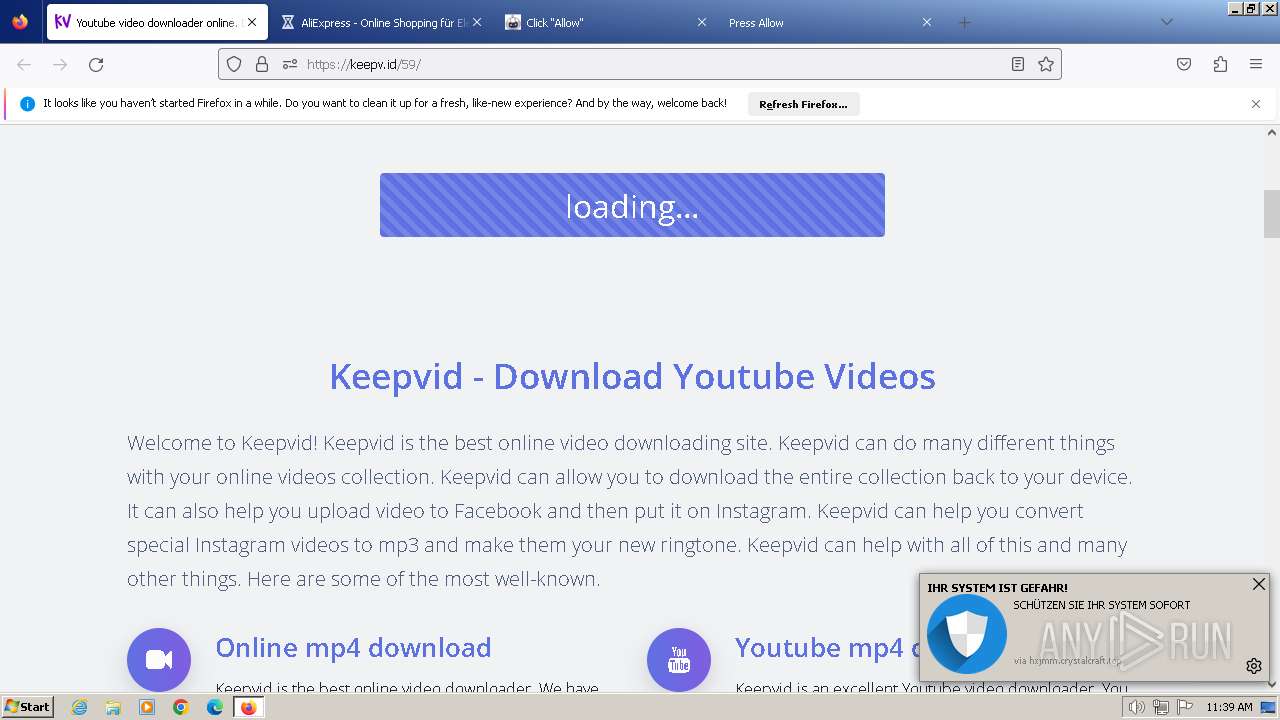Click the Keepvid - Download Youtube Videos heading
Viewport: 1280px width, 720px height.
(x=632, y=377)
